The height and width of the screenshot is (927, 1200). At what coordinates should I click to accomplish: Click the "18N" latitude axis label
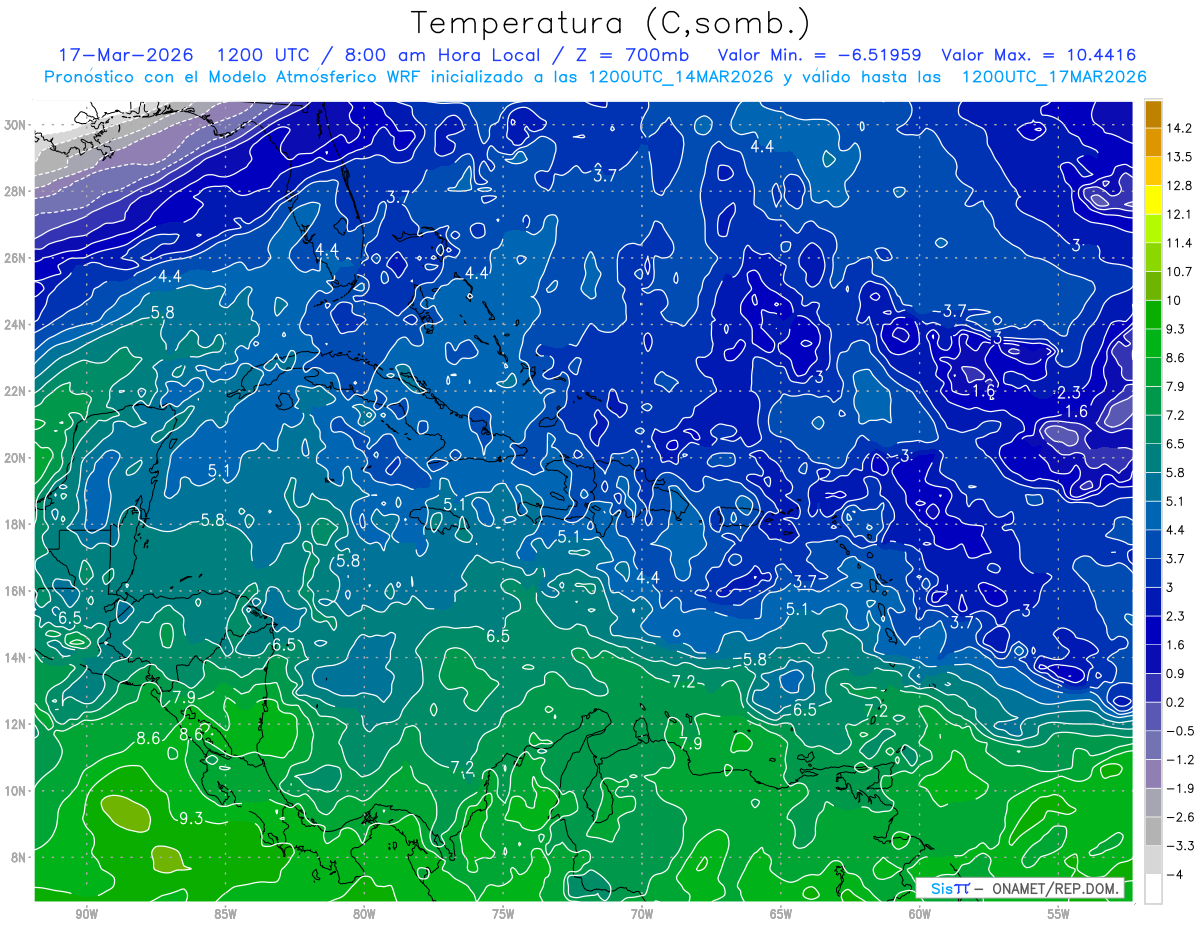click(17, 524)
